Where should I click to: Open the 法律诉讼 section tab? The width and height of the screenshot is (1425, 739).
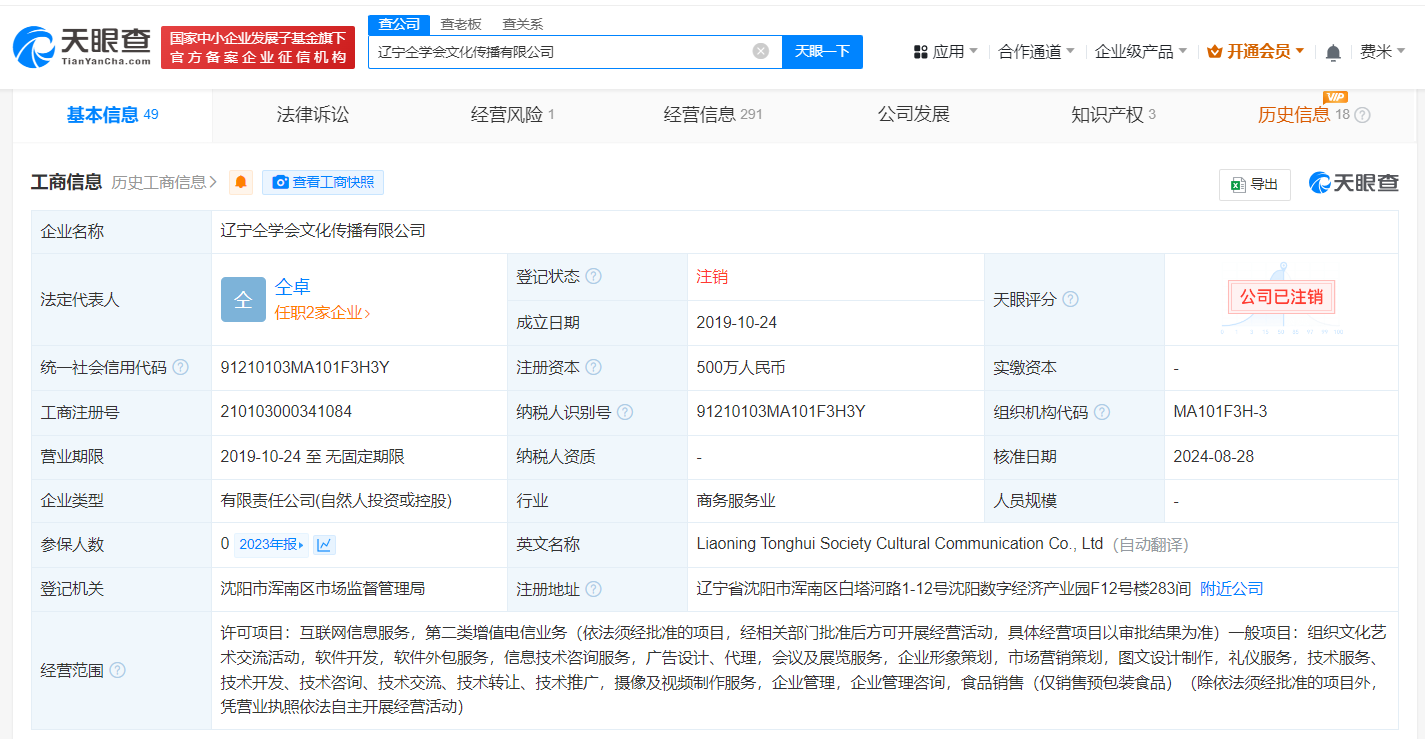314,115
